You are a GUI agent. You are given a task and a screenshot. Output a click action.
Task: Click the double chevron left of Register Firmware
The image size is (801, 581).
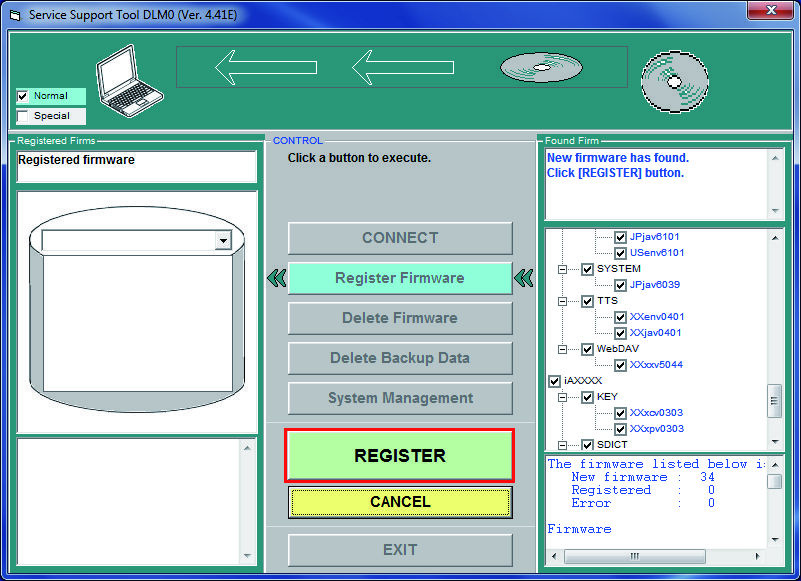(x=276, y=278)
